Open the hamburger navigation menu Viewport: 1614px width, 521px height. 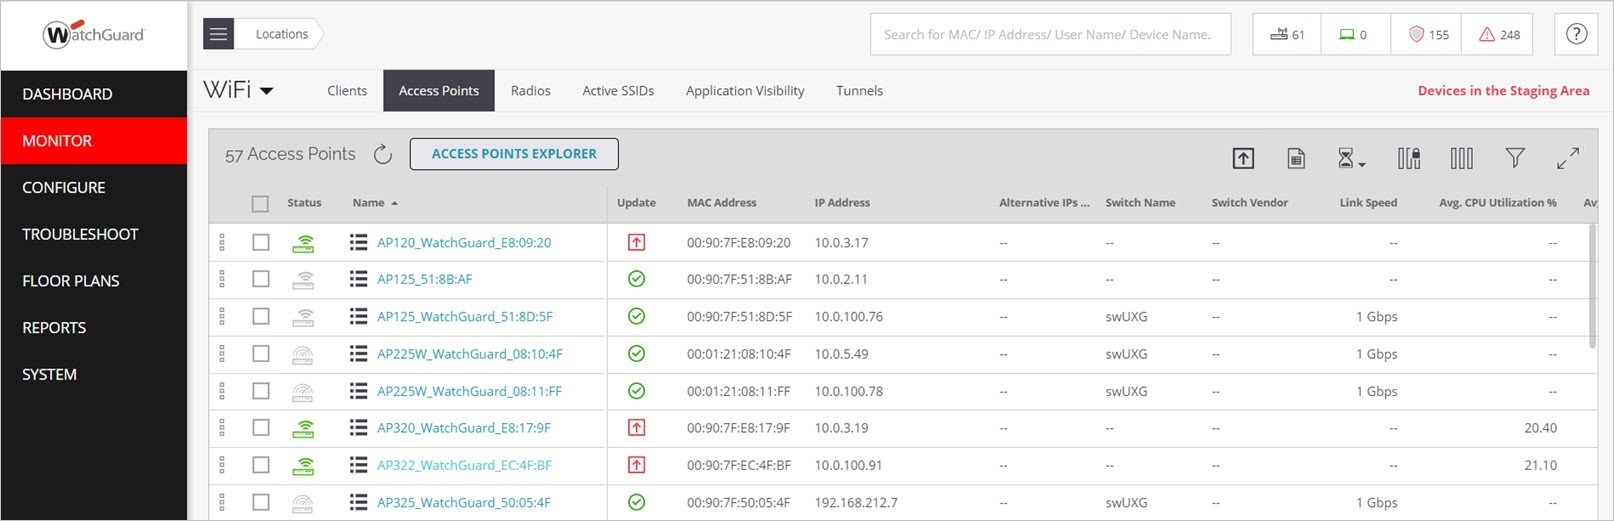coord(218,34)
